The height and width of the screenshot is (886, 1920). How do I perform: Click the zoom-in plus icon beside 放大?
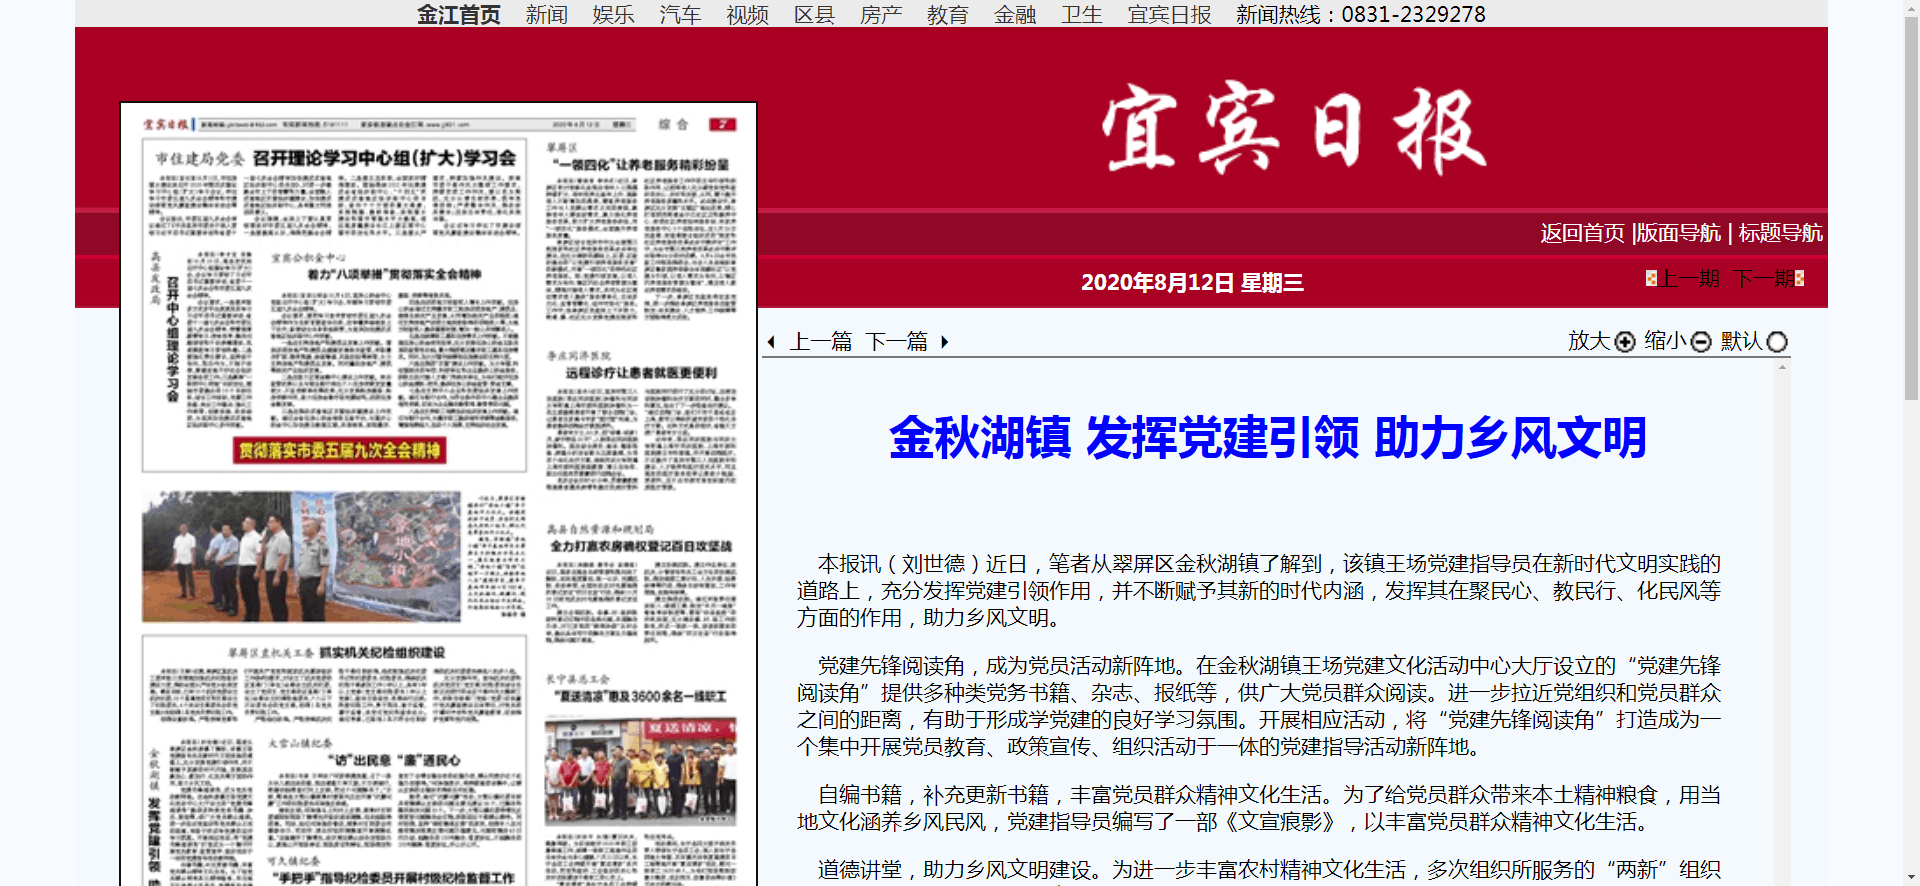point(1625,342)
